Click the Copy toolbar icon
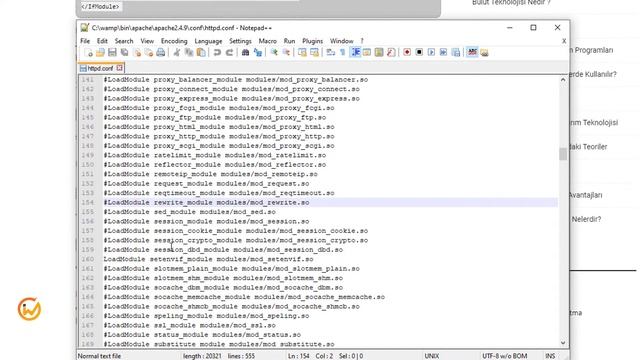This screenshot has width=640, height=360. [x=189, y=52]
